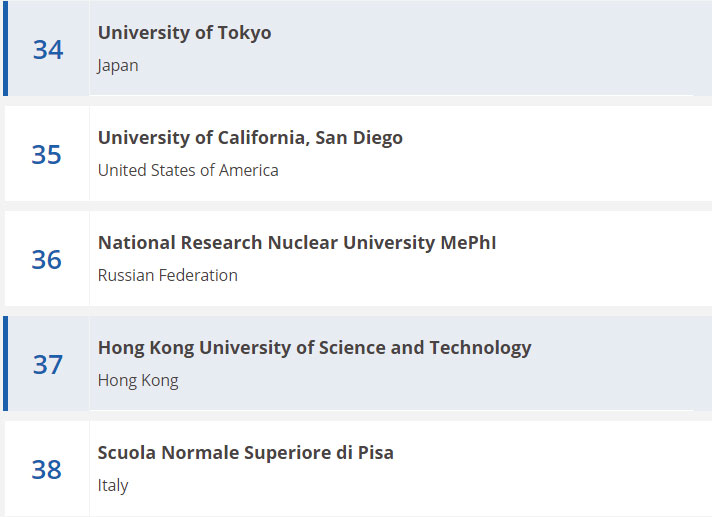Open the University of Tokyo link
Viewport: 712px width, 517px height.
pyautogui.click(x=184, y=33)
